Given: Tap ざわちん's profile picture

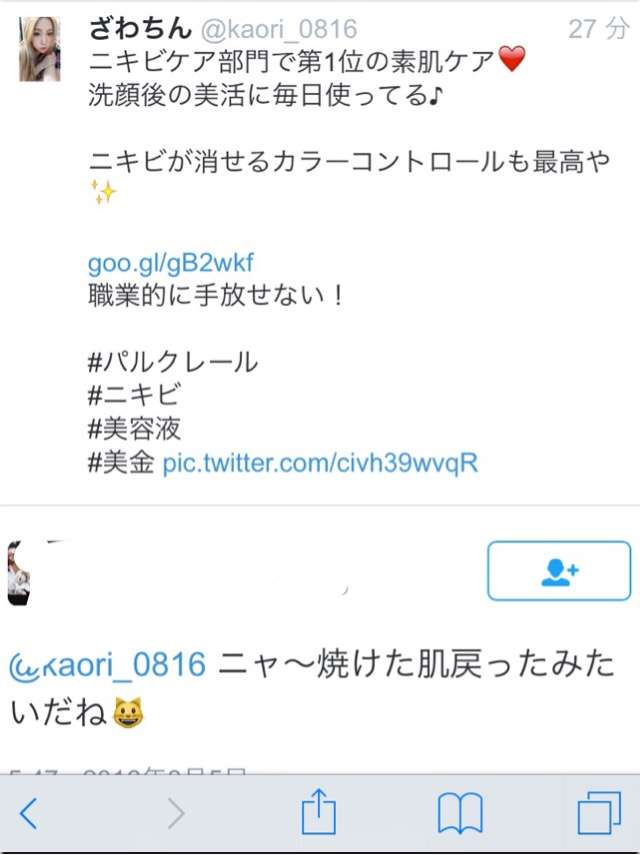Looking at the screenshot, I should tap(39, 49).
